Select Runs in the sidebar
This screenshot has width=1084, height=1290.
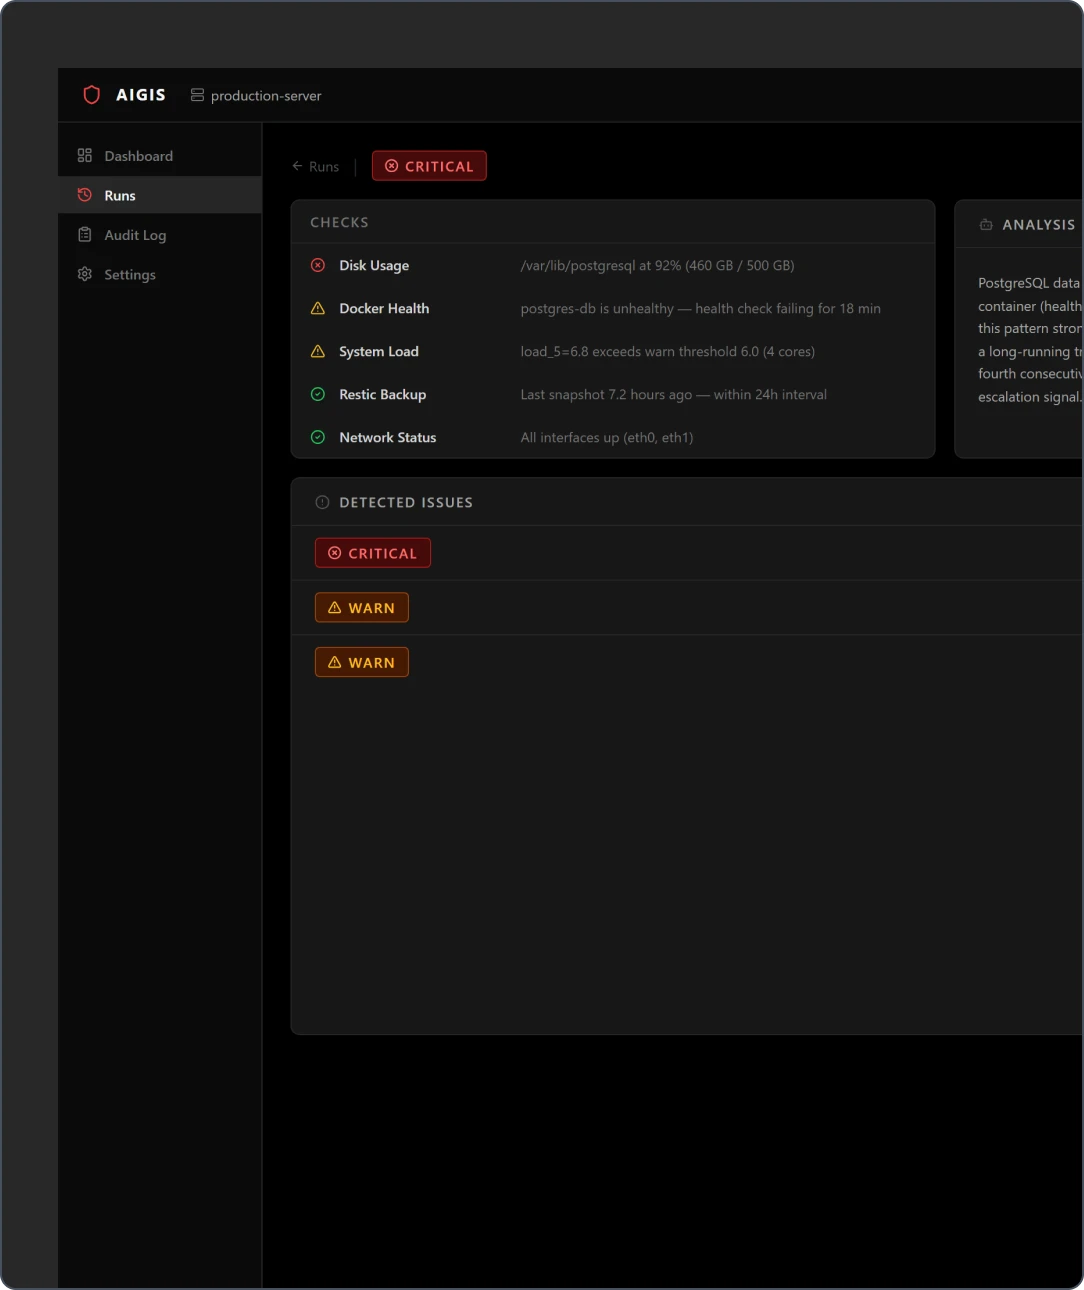pos(160,195)
